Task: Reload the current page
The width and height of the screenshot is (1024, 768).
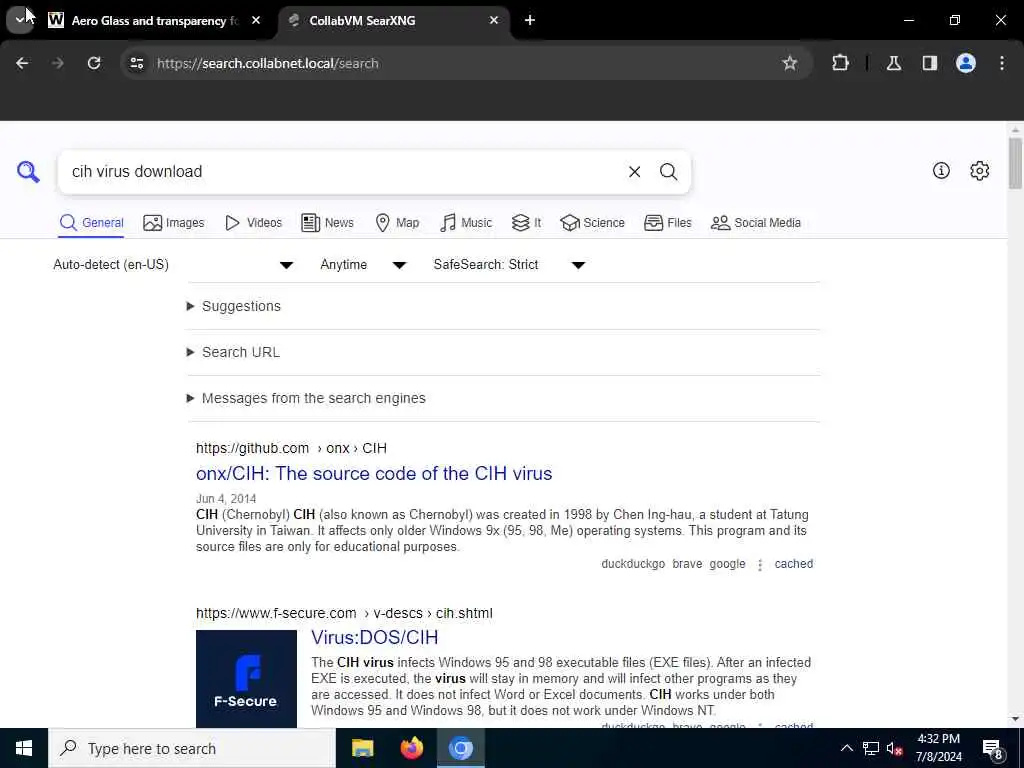Action: [x=94, y=63]
